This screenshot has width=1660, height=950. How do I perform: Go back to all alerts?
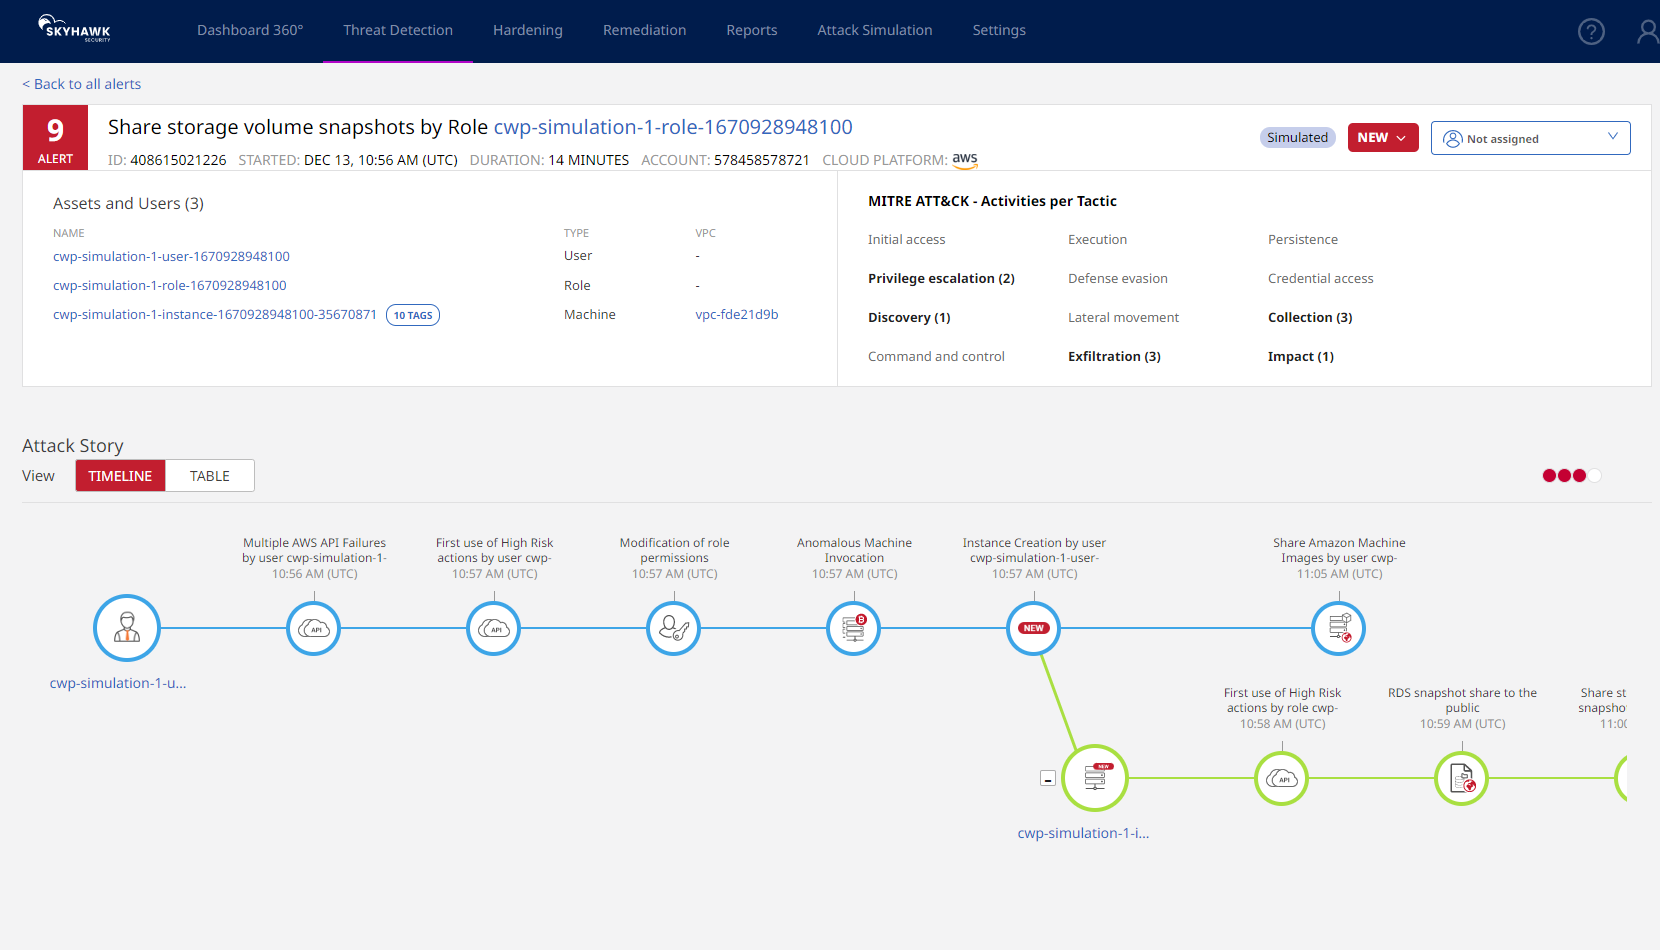pos(81,84)
